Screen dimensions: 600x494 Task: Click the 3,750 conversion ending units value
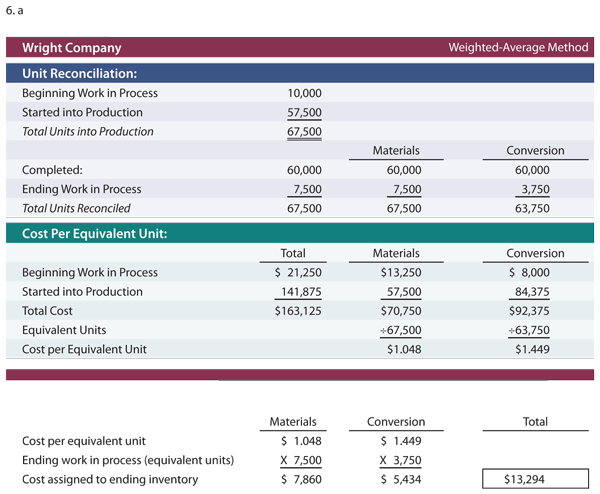pos(535,189)
